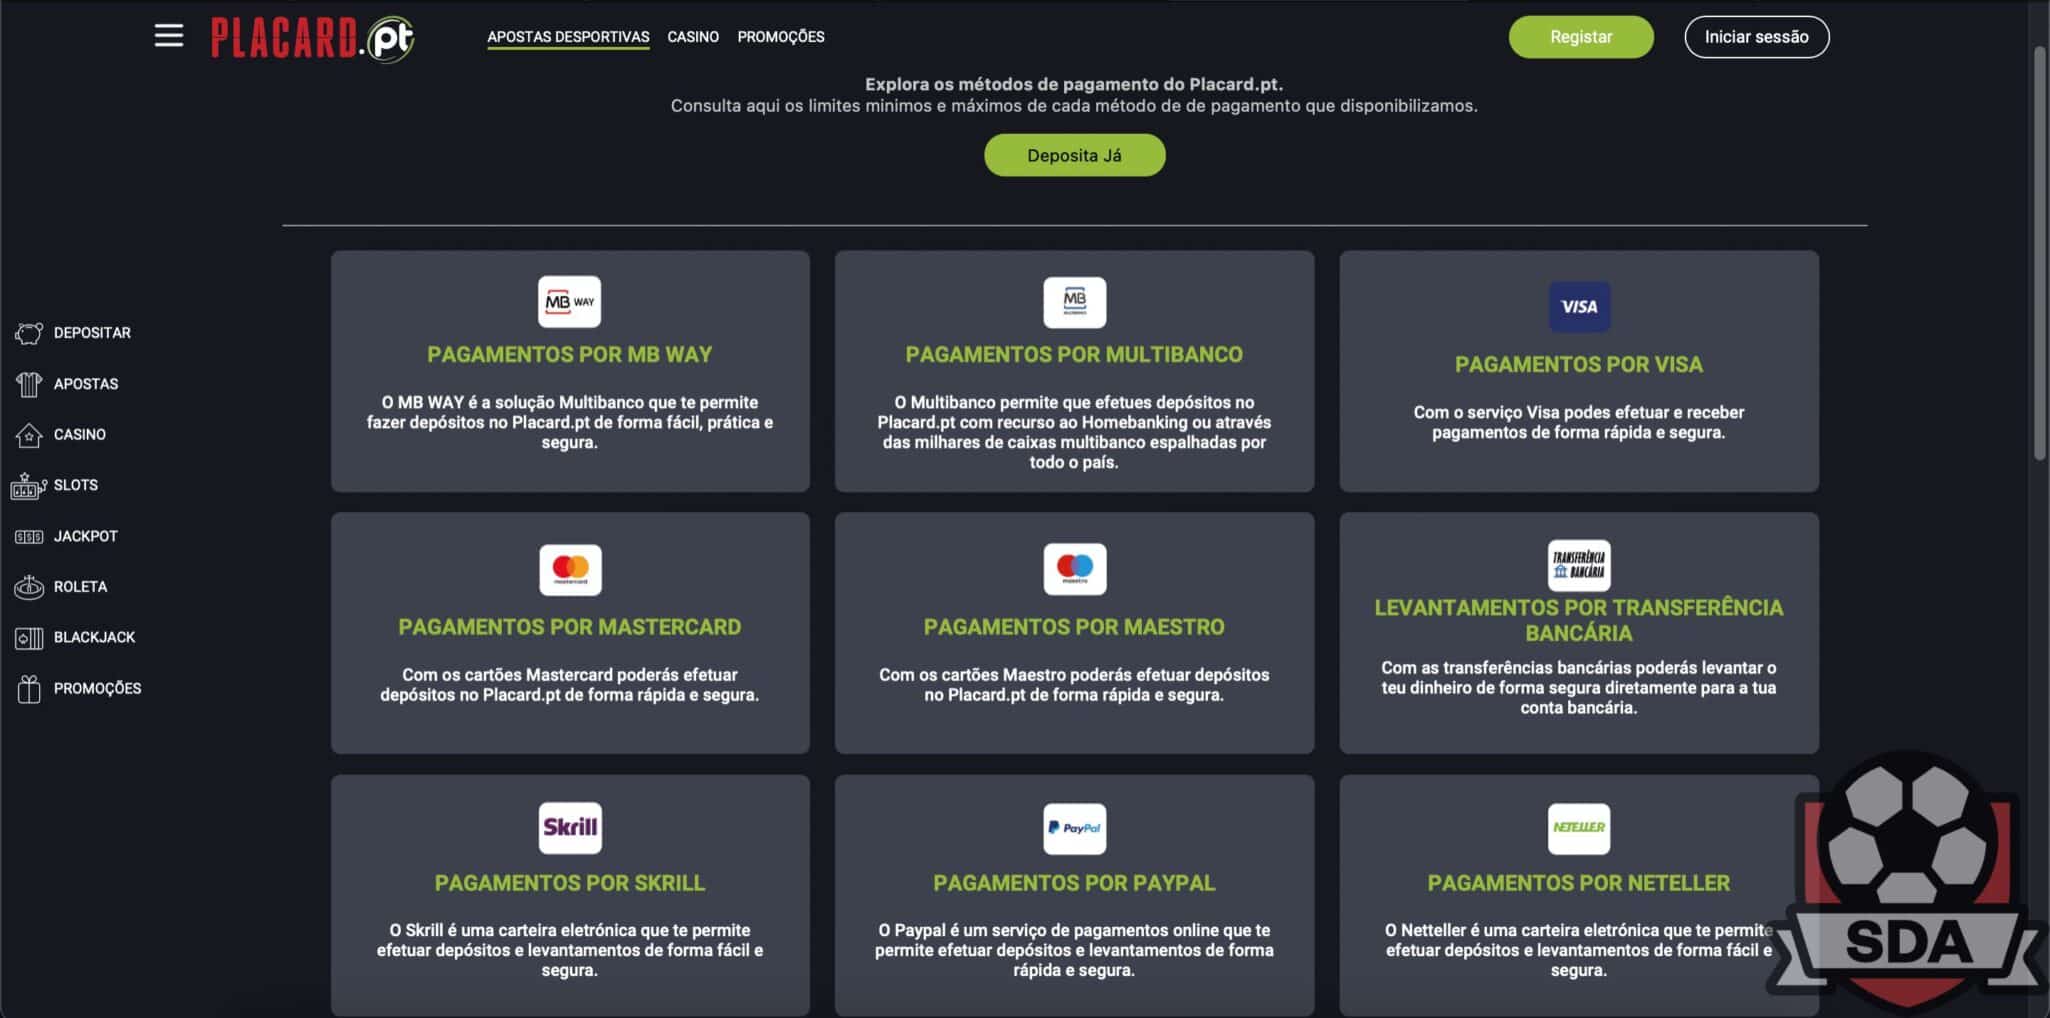Open Promoções in the top navigation
The width and height of the screenshot is (2050, 1018).
[x=781, y=37]
